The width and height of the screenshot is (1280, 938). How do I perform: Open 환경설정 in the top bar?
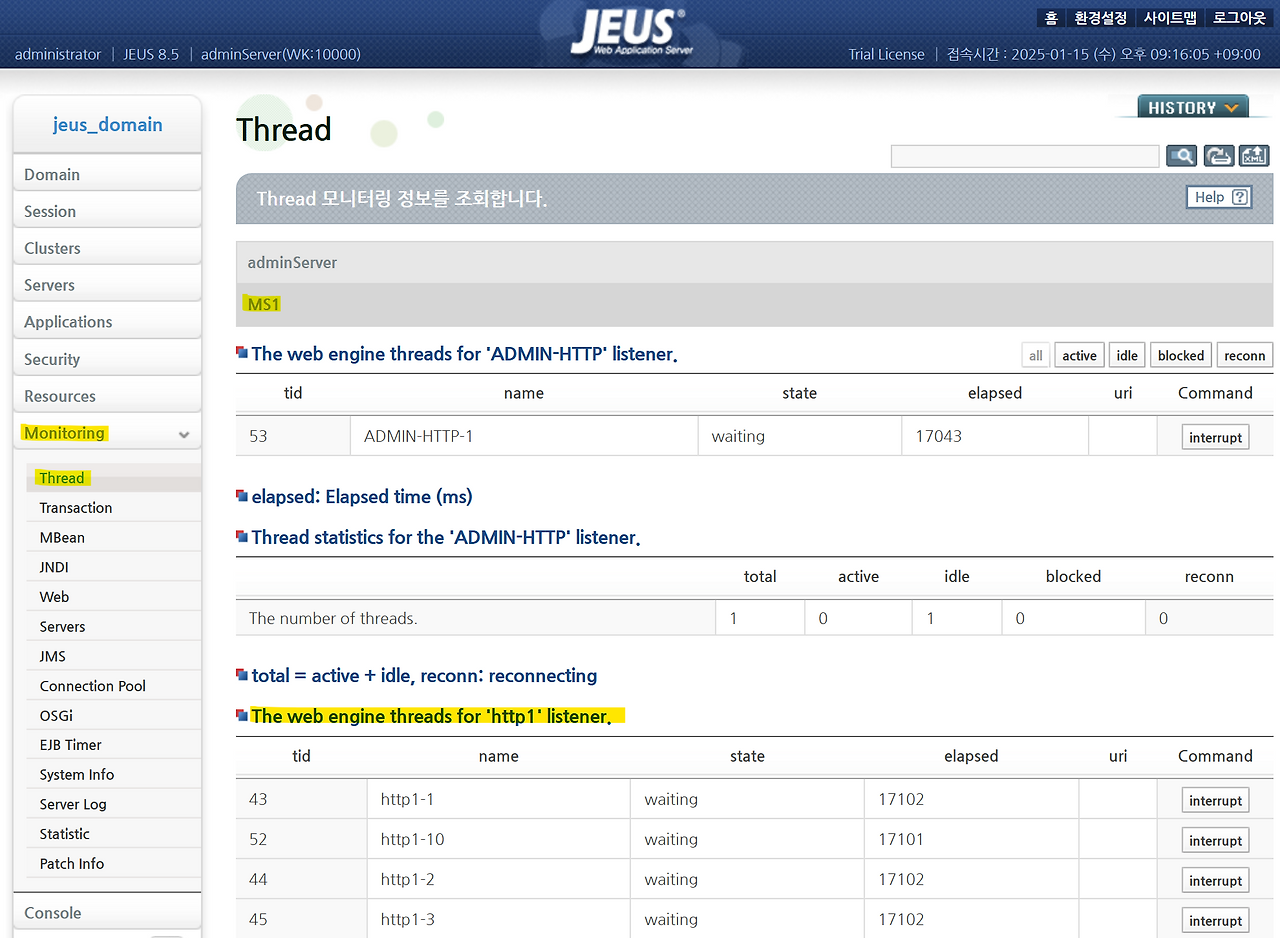click(1100, 17)
